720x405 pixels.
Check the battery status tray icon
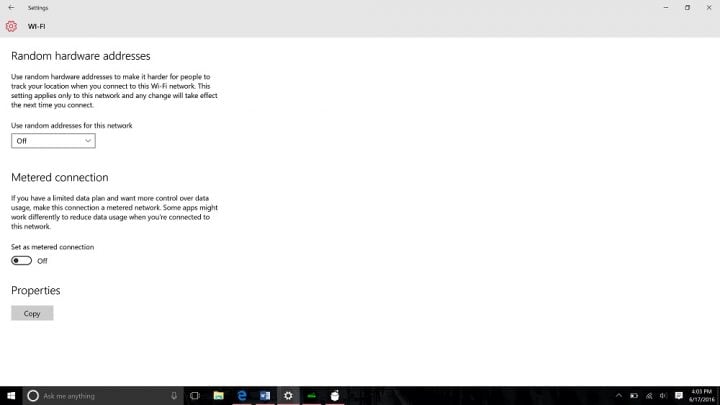tap(634, 396)
